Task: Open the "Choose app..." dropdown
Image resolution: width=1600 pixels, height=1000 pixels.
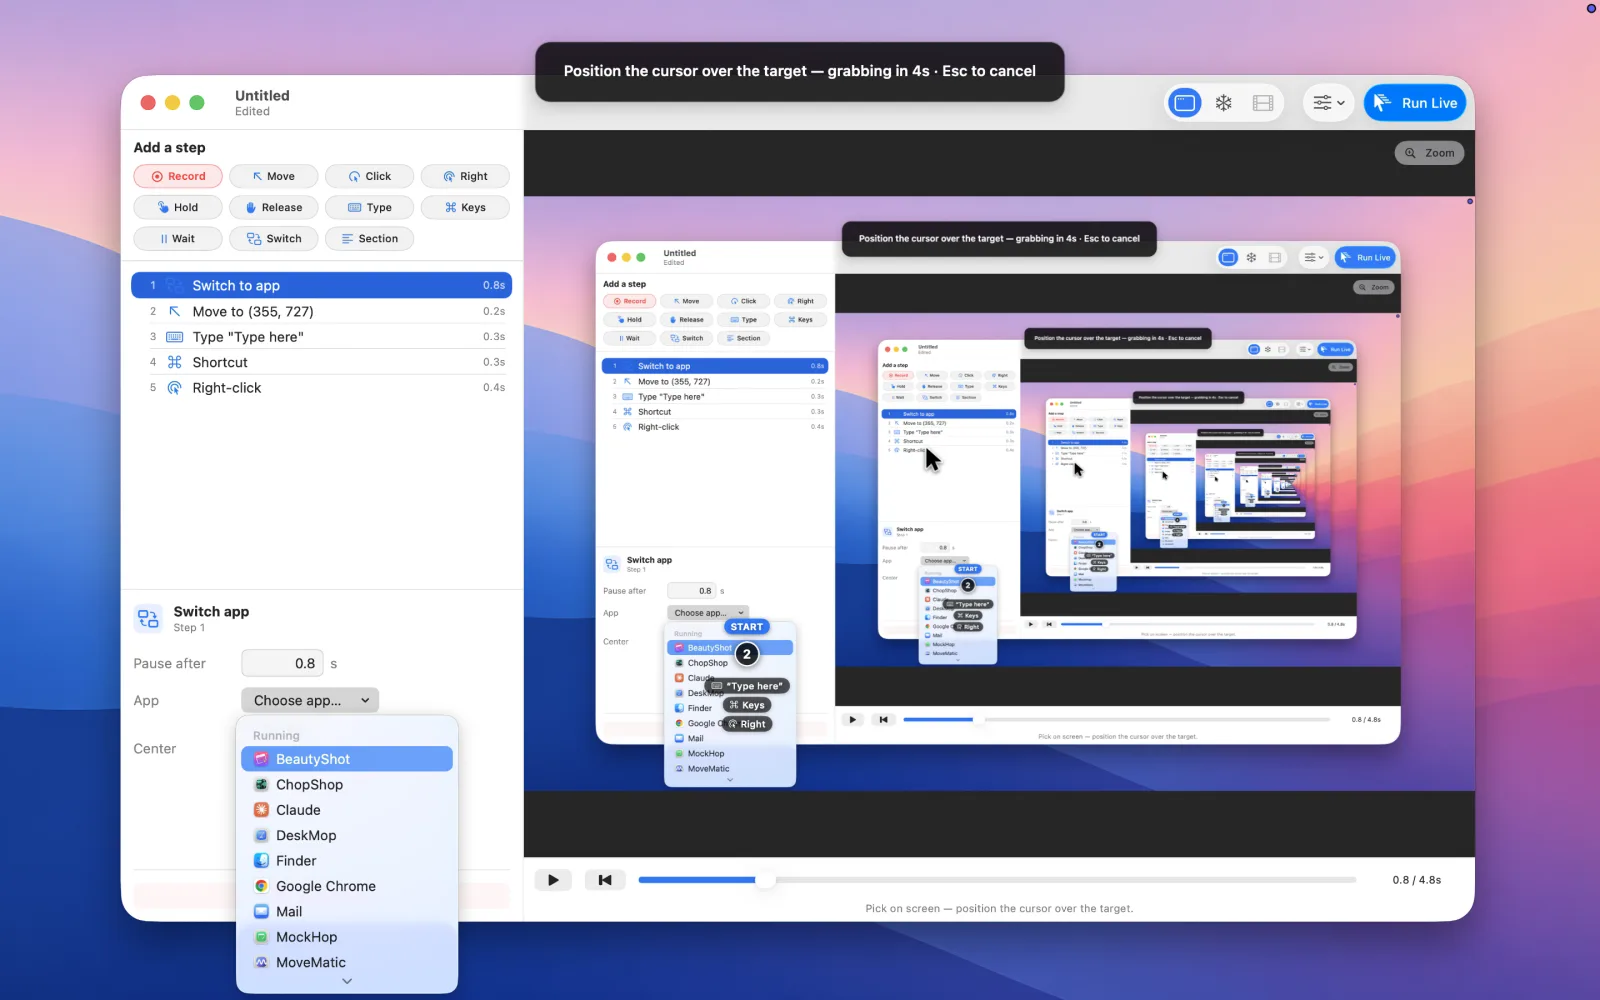Action: [310, 700]
